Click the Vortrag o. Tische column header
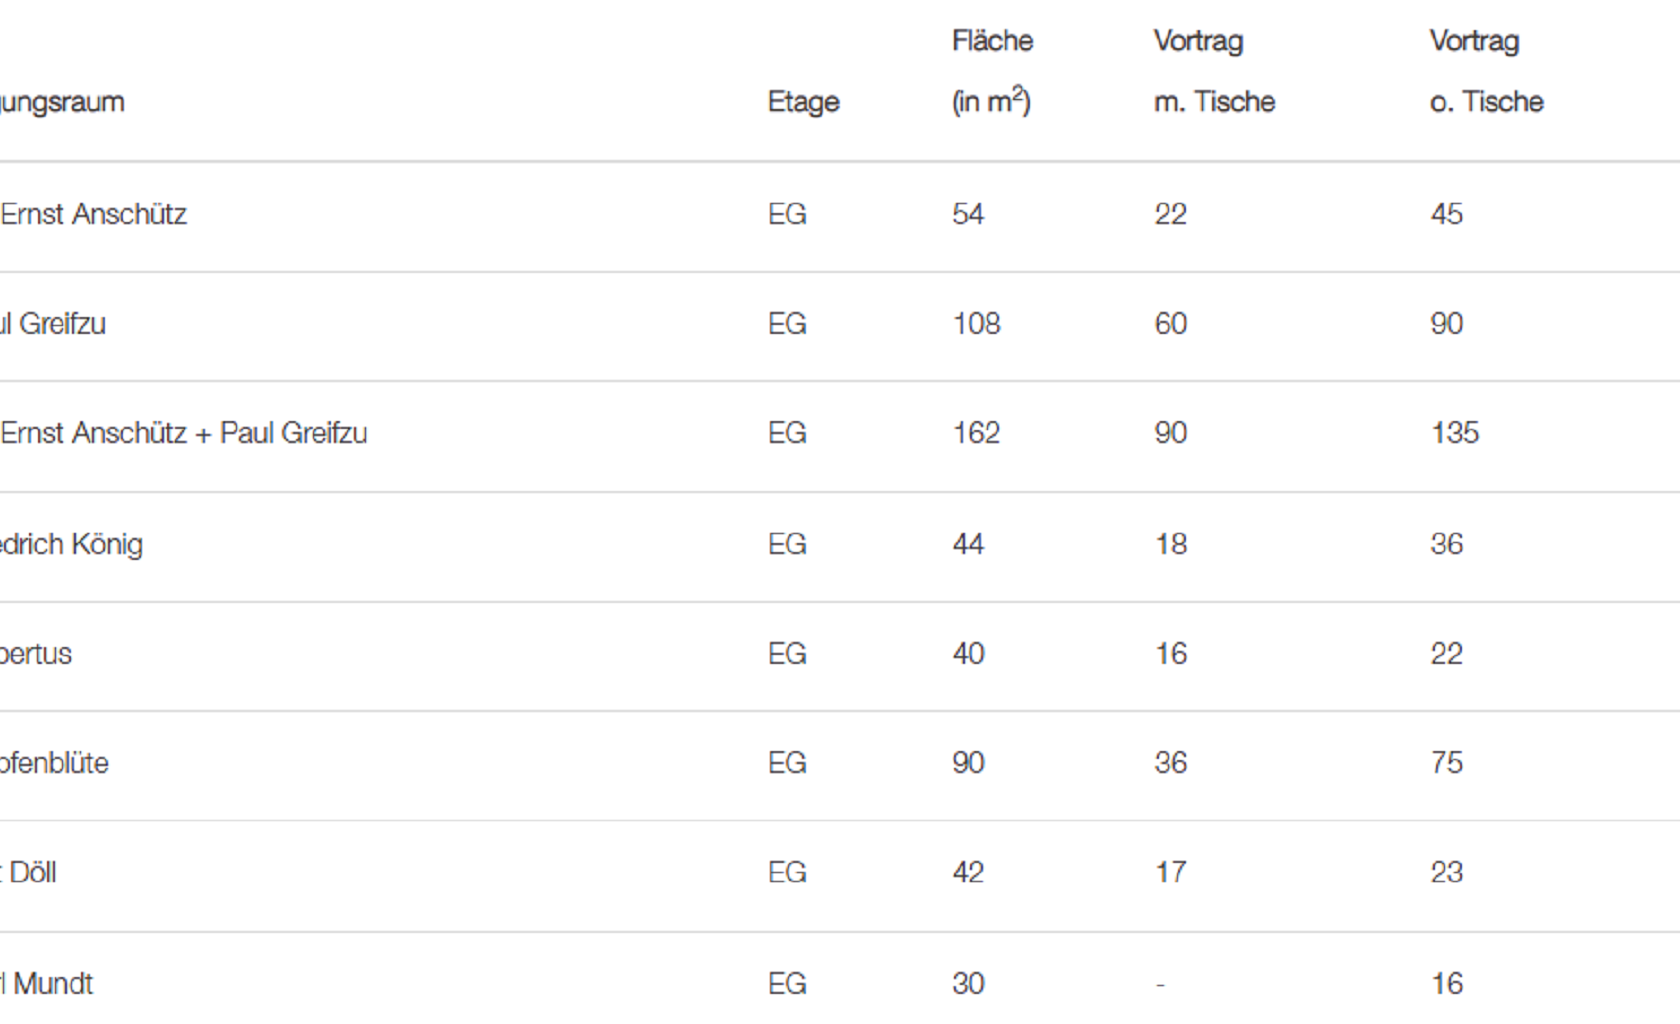 [1486, 72]
